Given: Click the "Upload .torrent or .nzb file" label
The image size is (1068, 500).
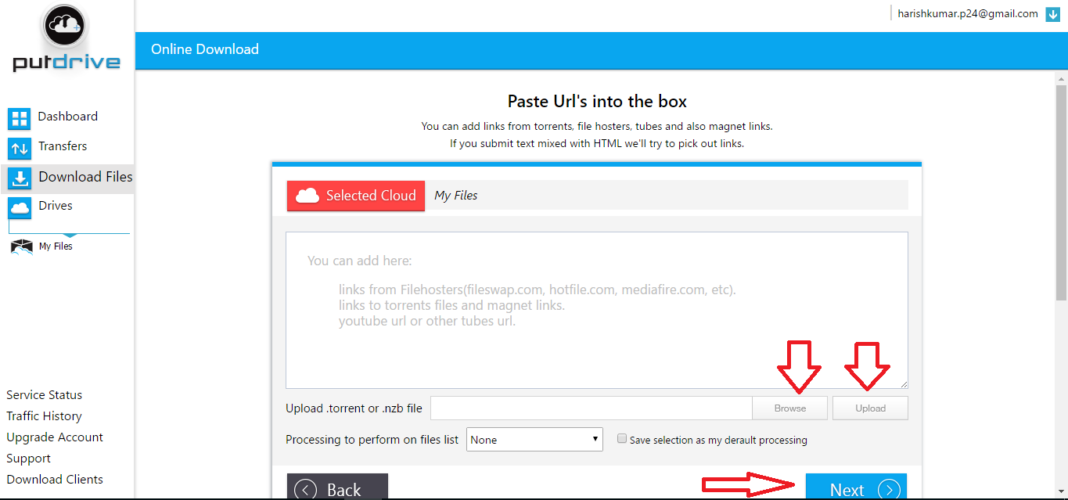Looking at the screenshot, I should [x=354, y=409].
